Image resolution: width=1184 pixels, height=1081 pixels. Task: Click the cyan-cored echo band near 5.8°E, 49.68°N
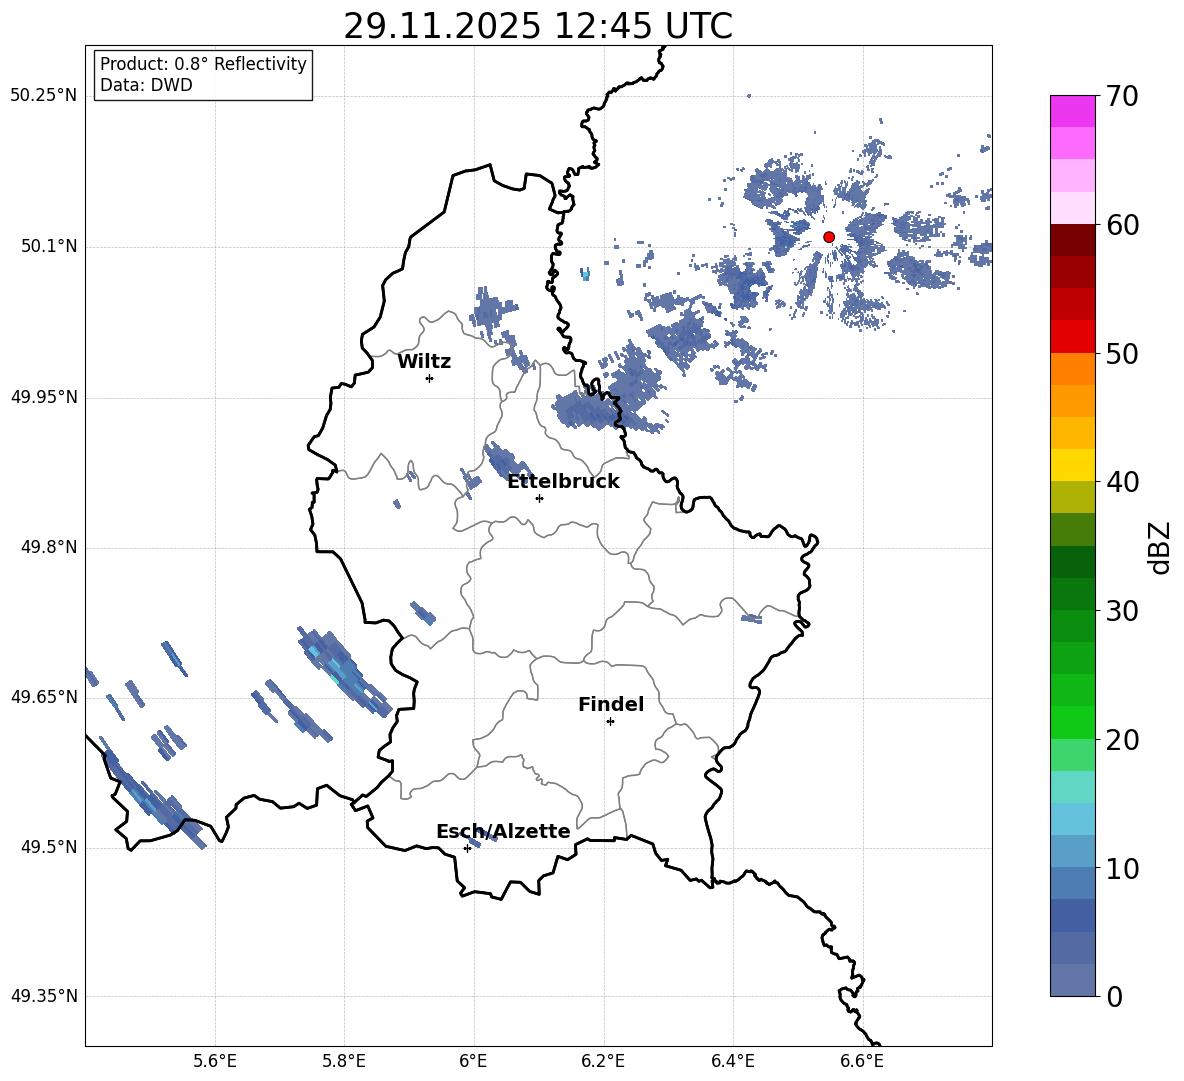point(344,671)
